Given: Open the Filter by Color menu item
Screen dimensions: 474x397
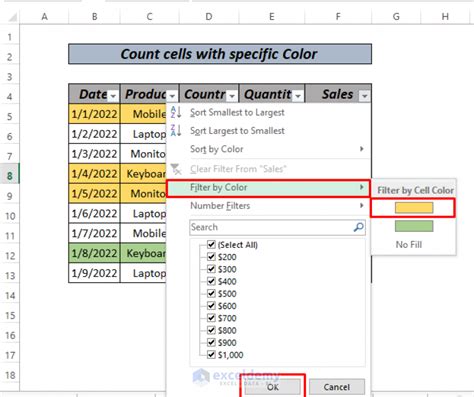Looking at the screenshot, I should 268,188.
